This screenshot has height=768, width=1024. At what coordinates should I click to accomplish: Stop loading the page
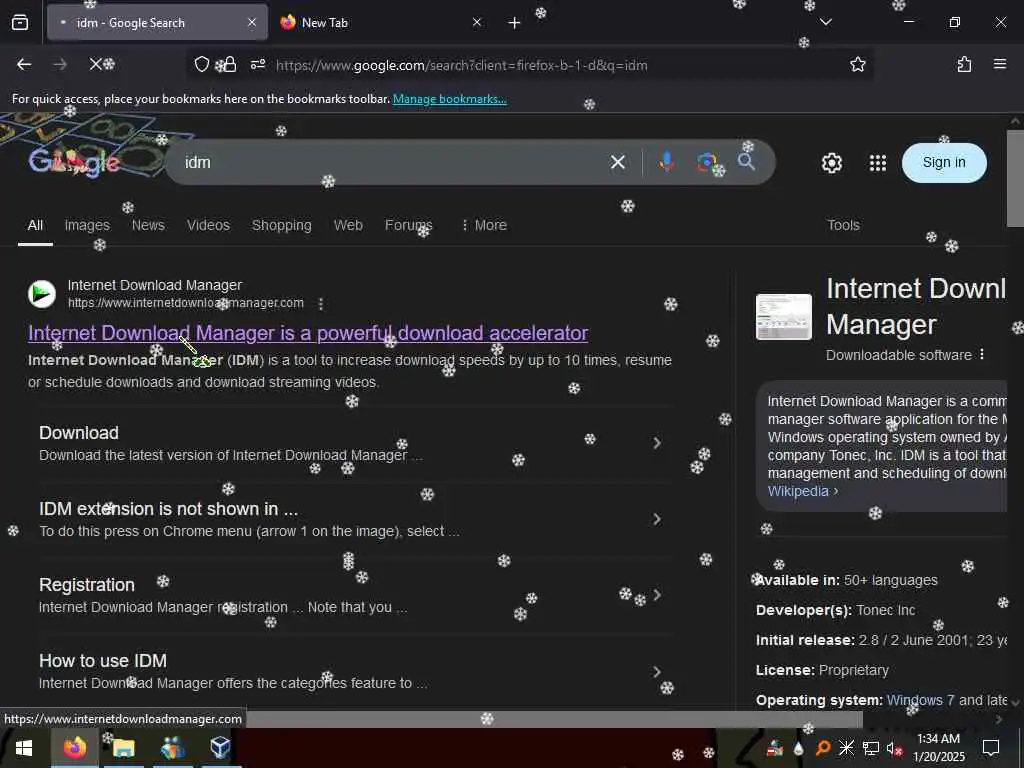pyautogui.click(x=95, y=64)
